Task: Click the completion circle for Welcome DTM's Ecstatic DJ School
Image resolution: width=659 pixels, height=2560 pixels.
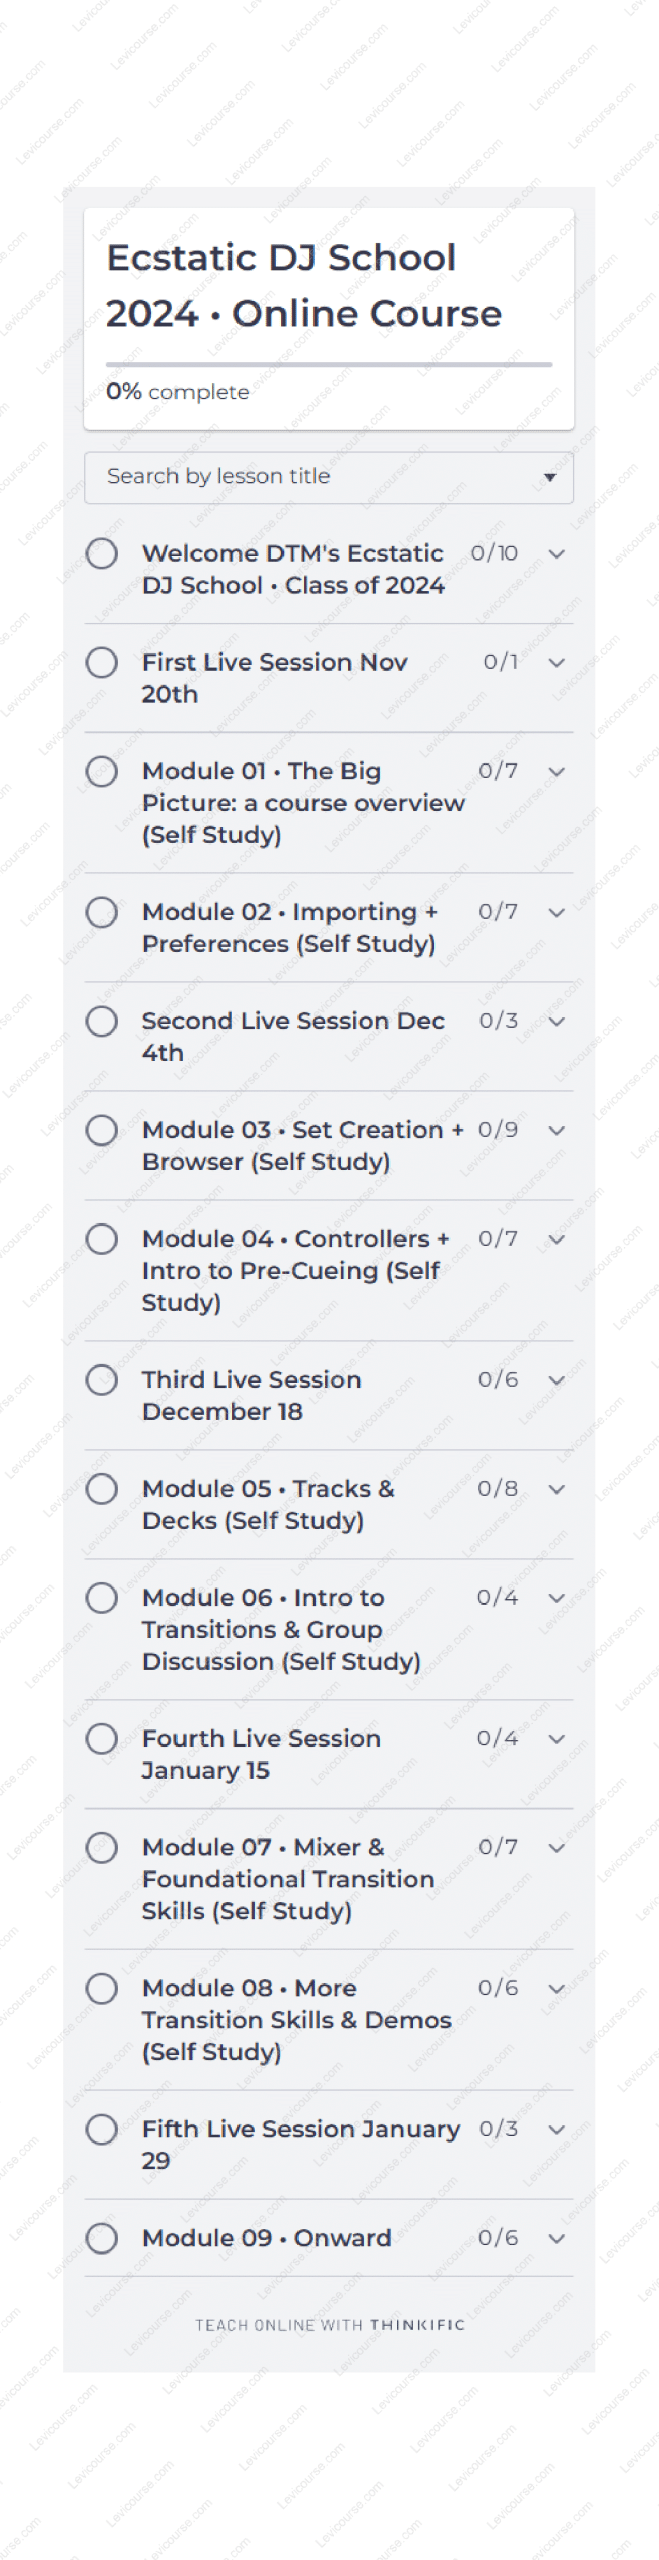Action: [x=101, y=554]
